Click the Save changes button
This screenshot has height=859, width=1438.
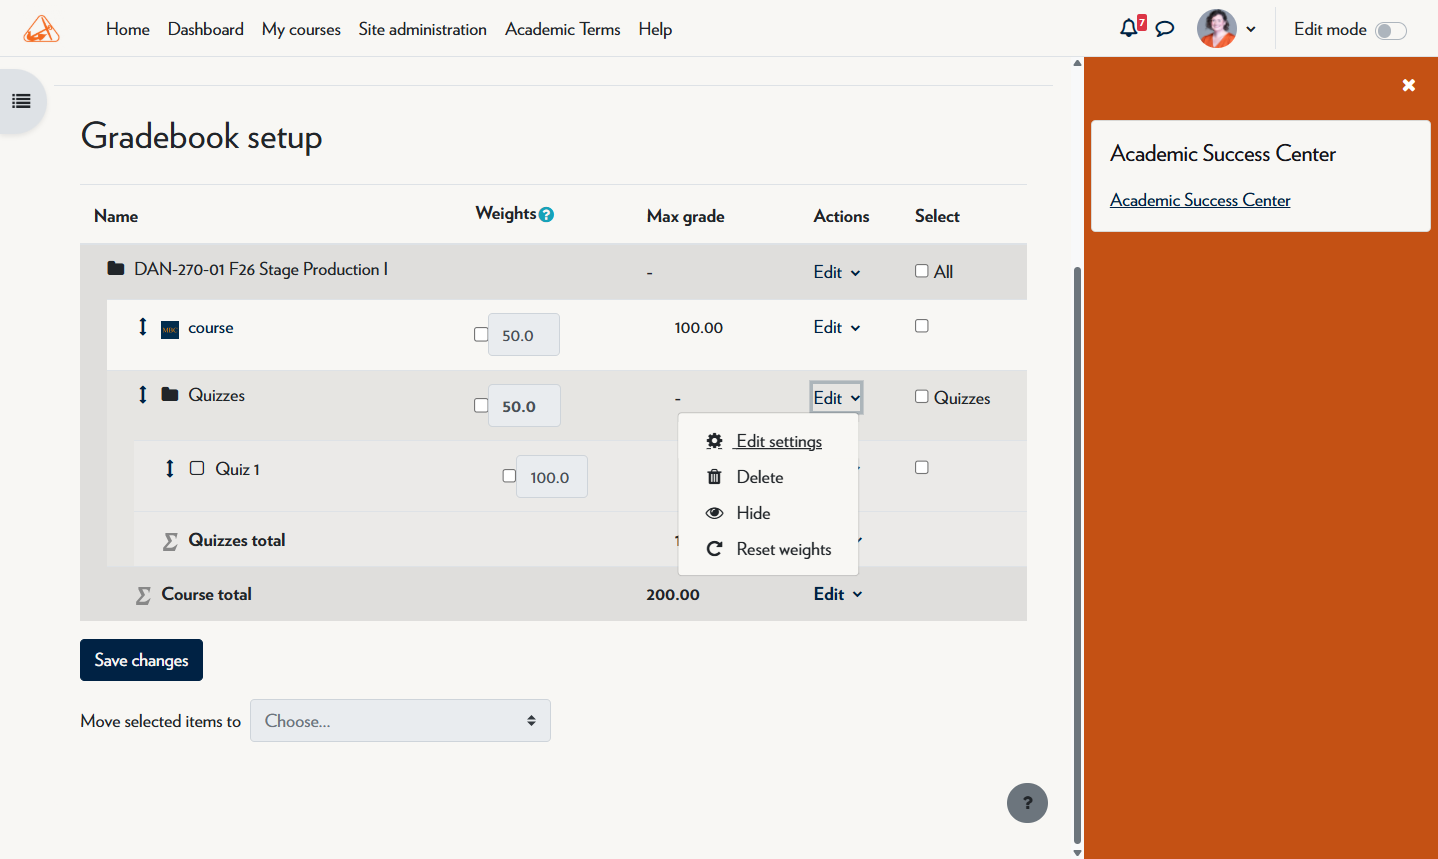tap(141, 660)
